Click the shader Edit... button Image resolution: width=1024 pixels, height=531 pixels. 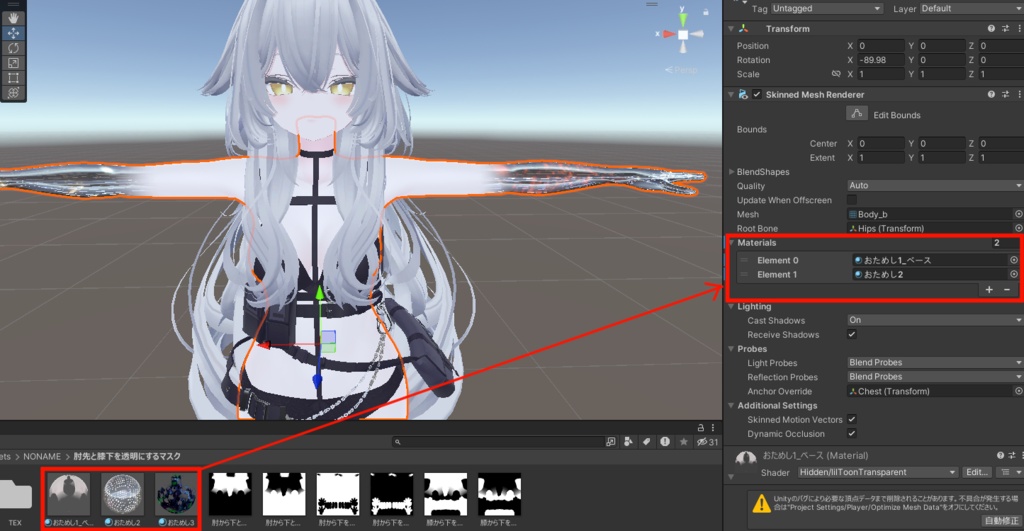pyautogui.click(x=976, y=472)
